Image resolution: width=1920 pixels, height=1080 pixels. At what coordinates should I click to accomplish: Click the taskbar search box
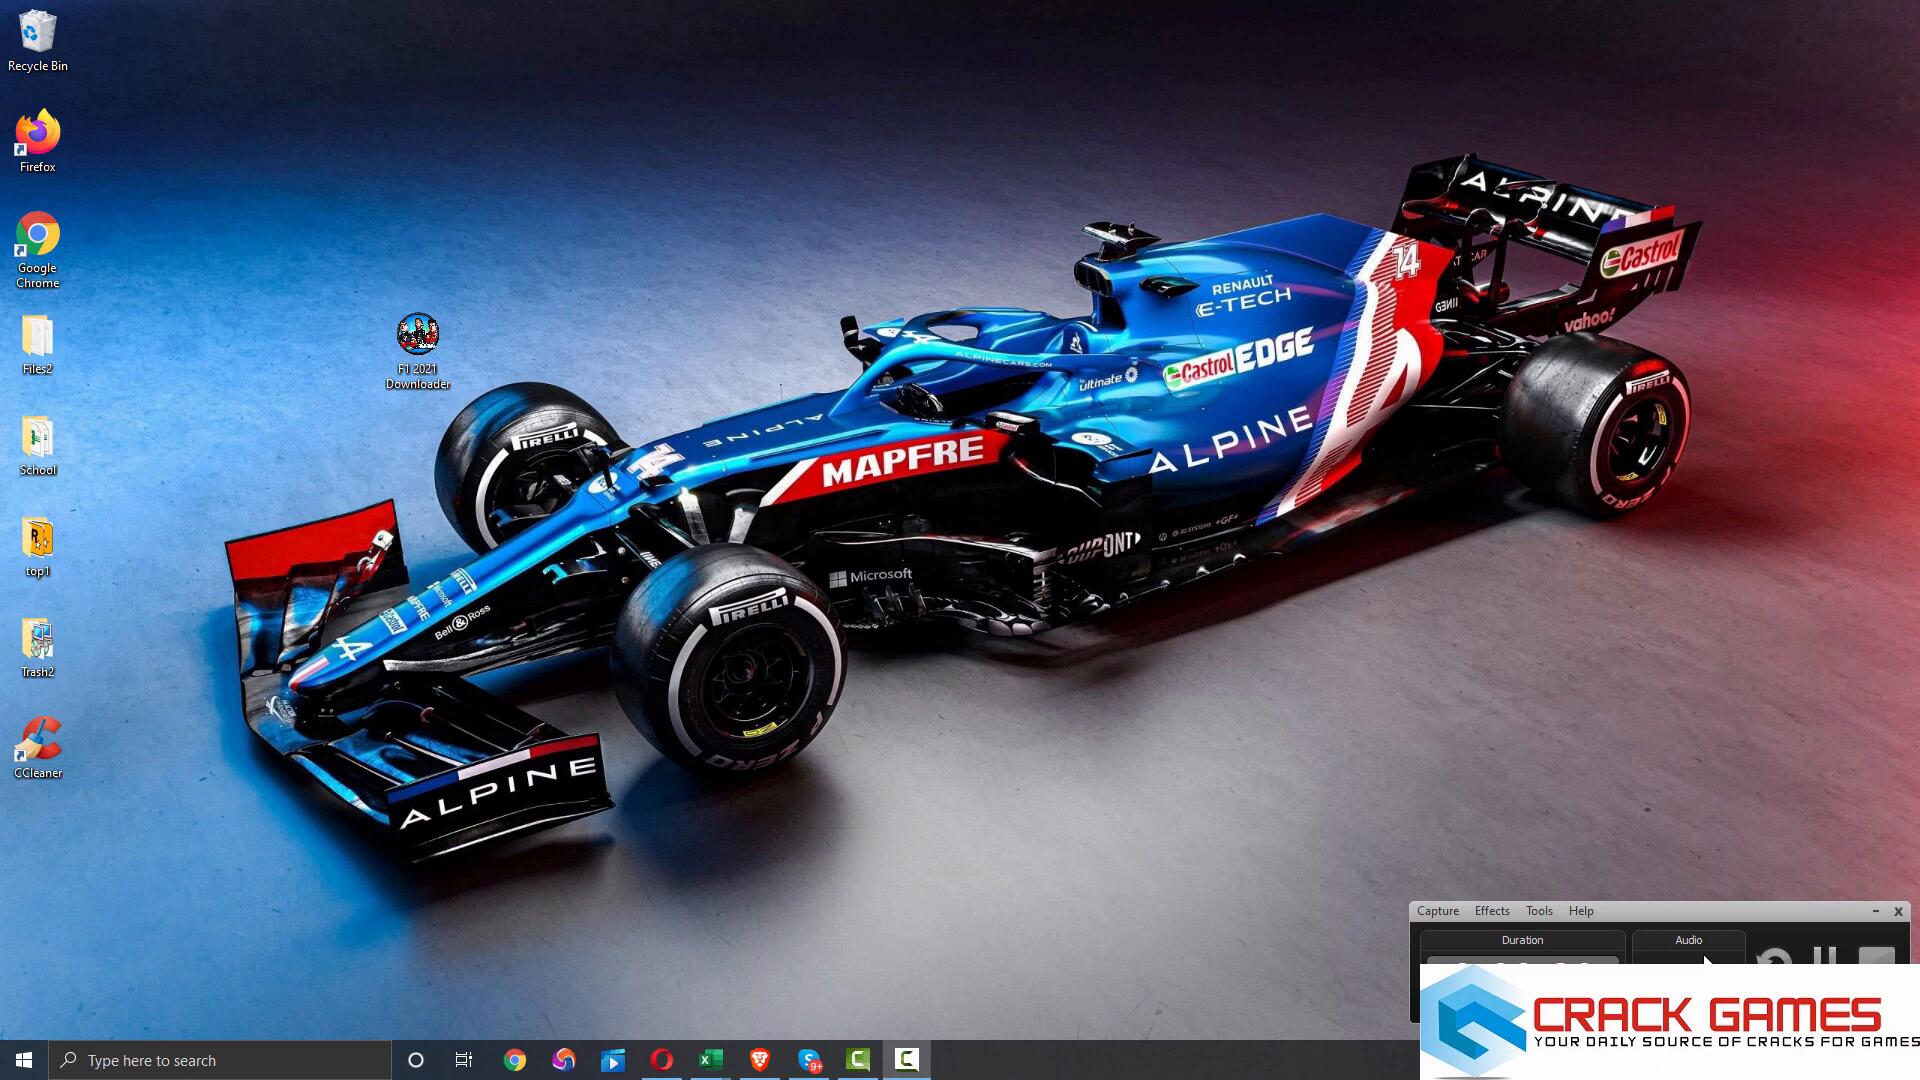(x=220, y=1060)
